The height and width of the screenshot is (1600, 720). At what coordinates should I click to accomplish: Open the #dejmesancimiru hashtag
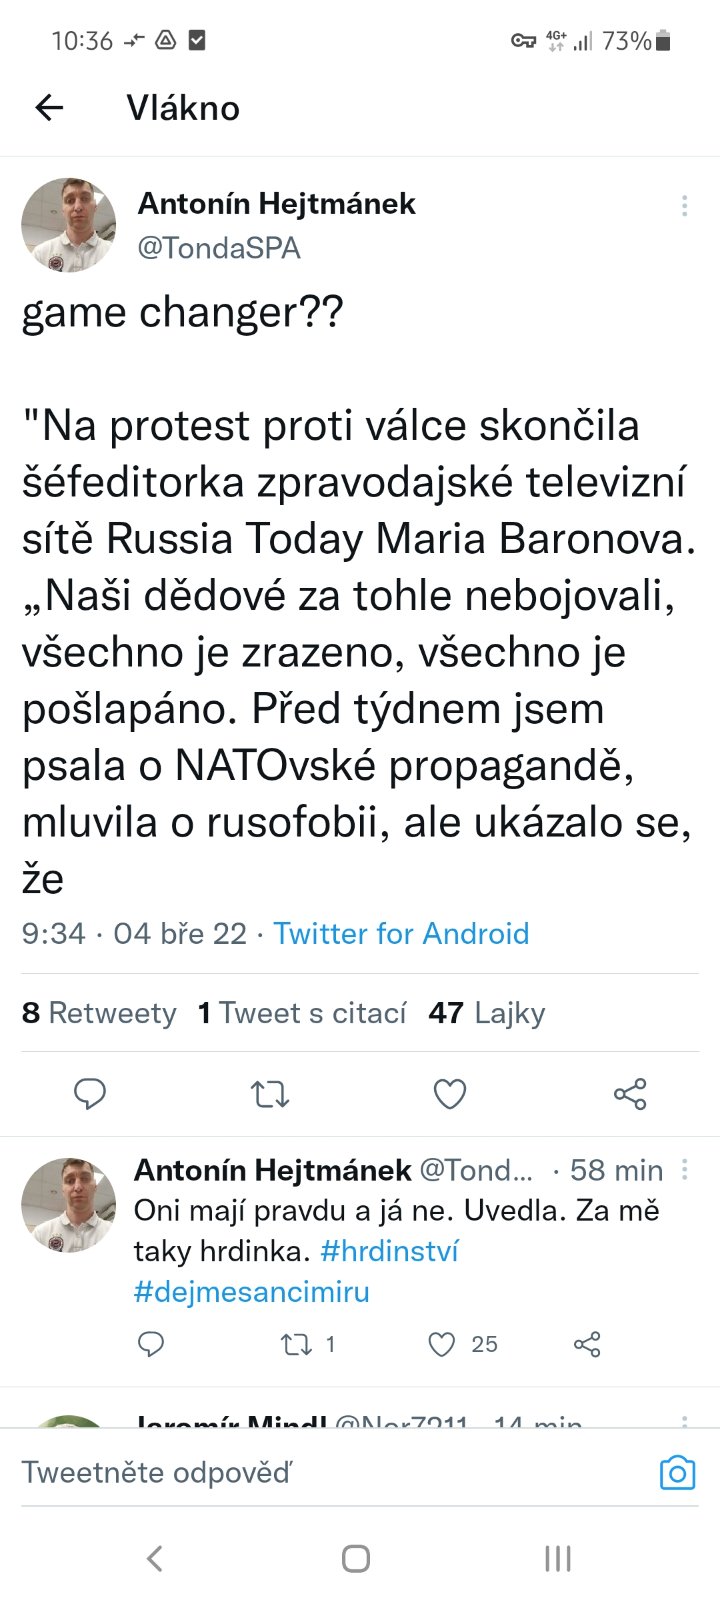(252, 1291)
